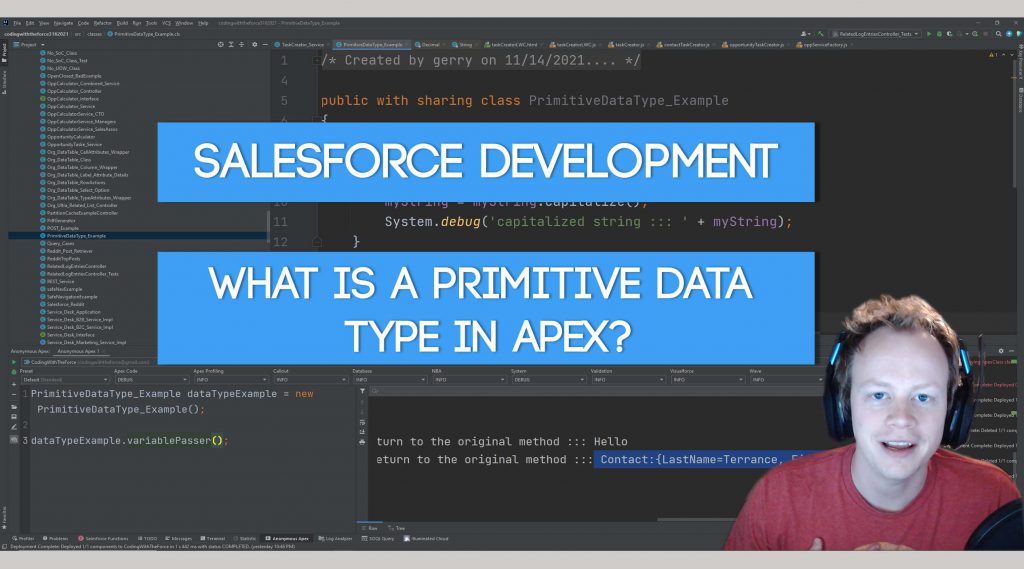Click into the log search field
The width and height of the screenshot is (1024, 569).
tap(596, 391)
